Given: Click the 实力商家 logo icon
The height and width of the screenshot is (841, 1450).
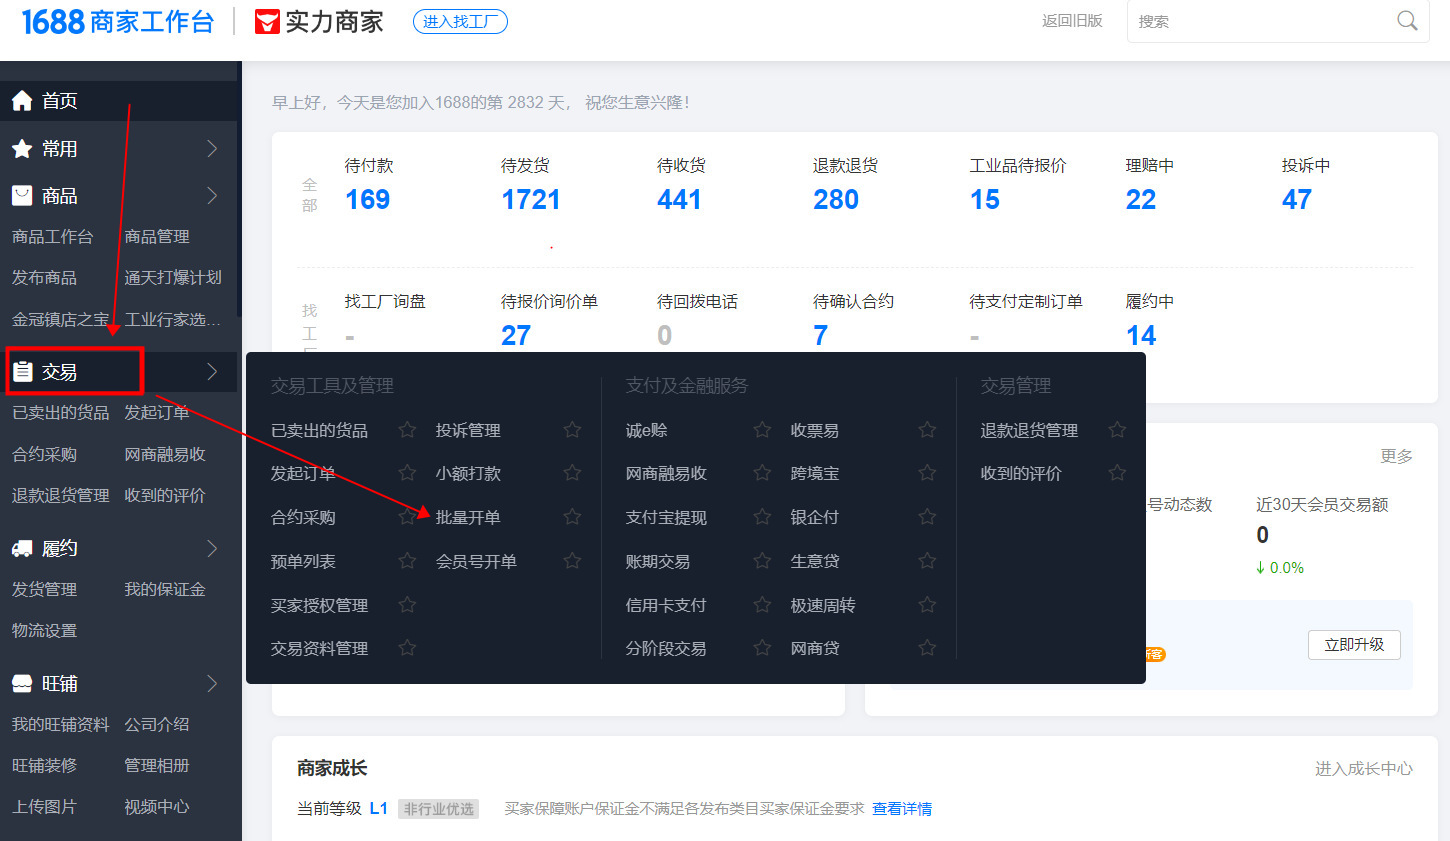Looking at the screenshot, I should pyautogui.click(x=267, y=22).
